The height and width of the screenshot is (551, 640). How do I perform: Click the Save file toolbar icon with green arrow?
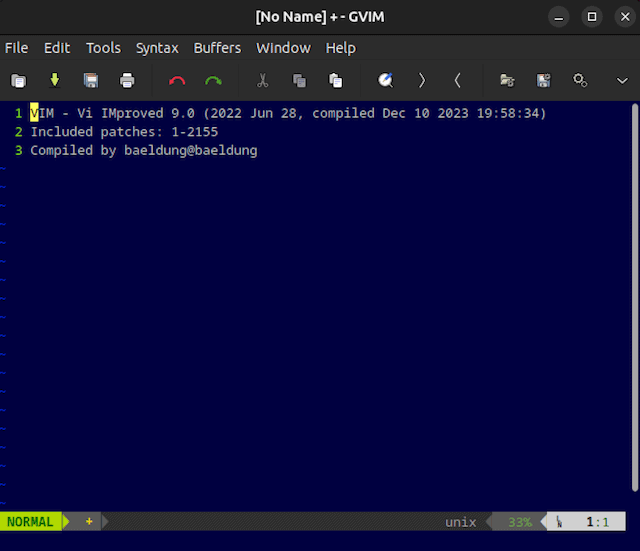[x=54, y=80]
